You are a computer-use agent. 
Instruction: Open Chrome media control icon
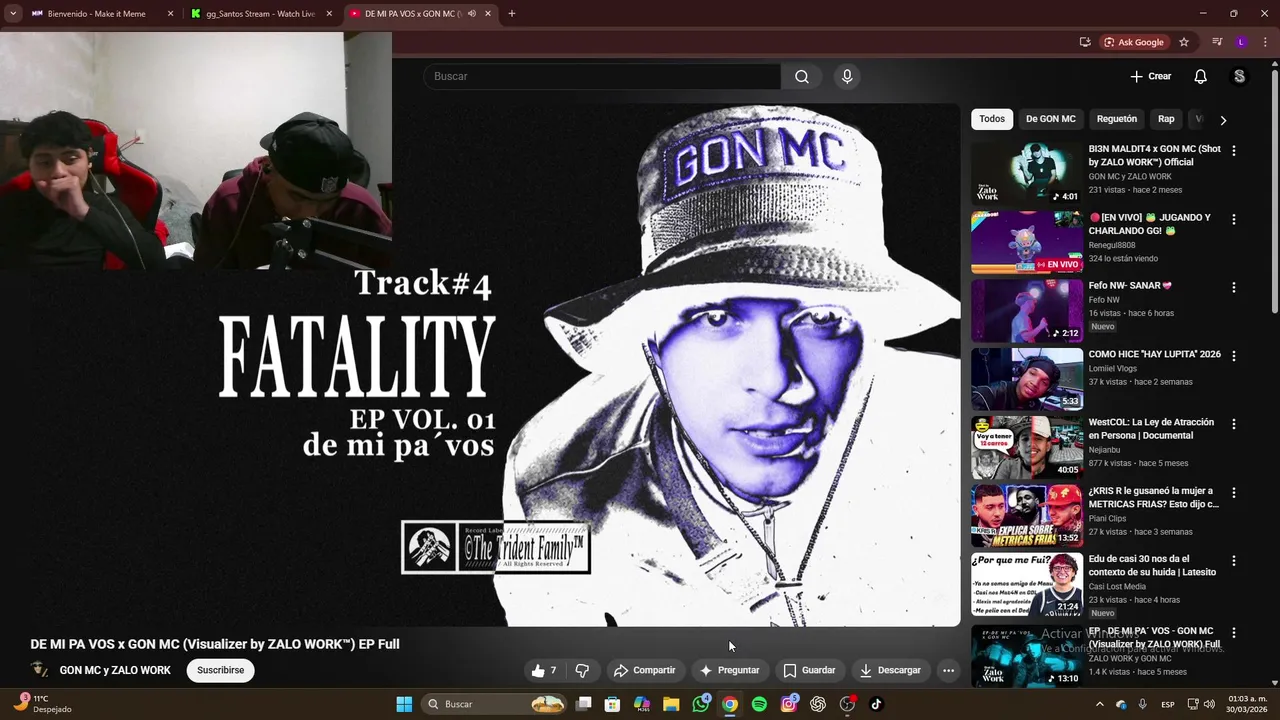[x=1217, y=42]
